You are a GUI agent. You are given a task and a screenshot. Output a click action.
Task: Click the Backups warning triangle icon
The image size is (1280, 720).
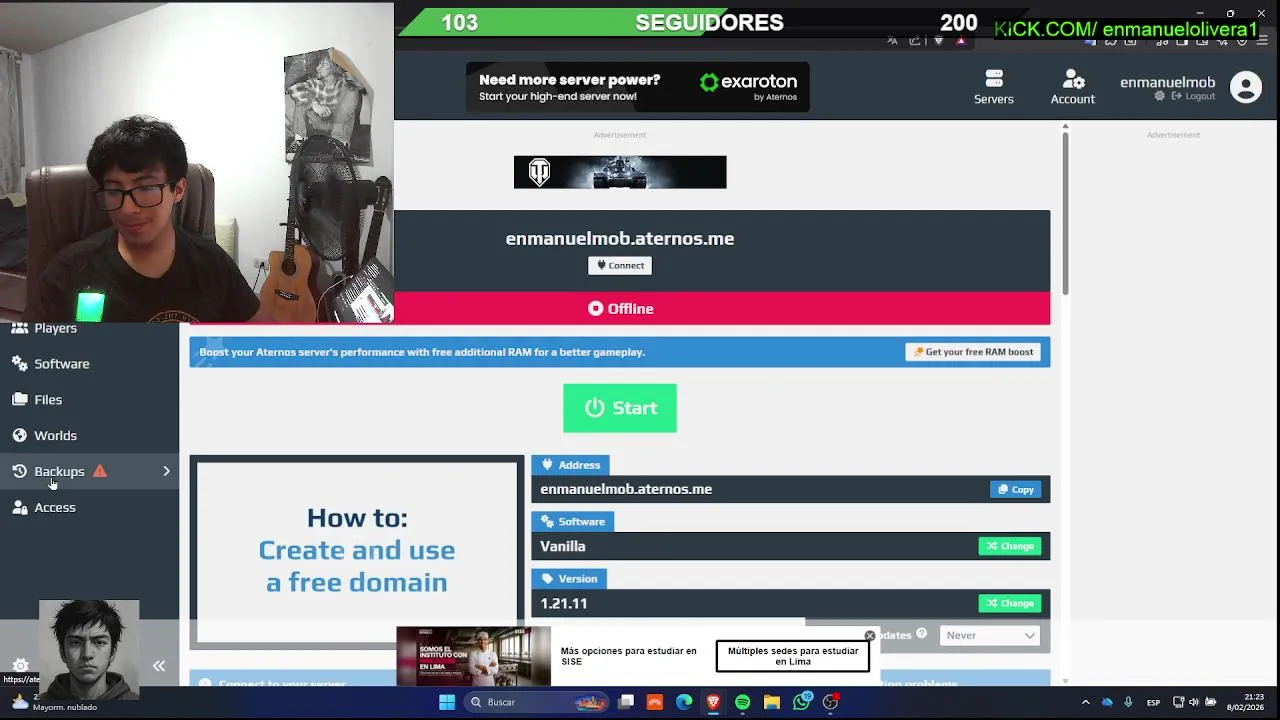tap(100, 471)
